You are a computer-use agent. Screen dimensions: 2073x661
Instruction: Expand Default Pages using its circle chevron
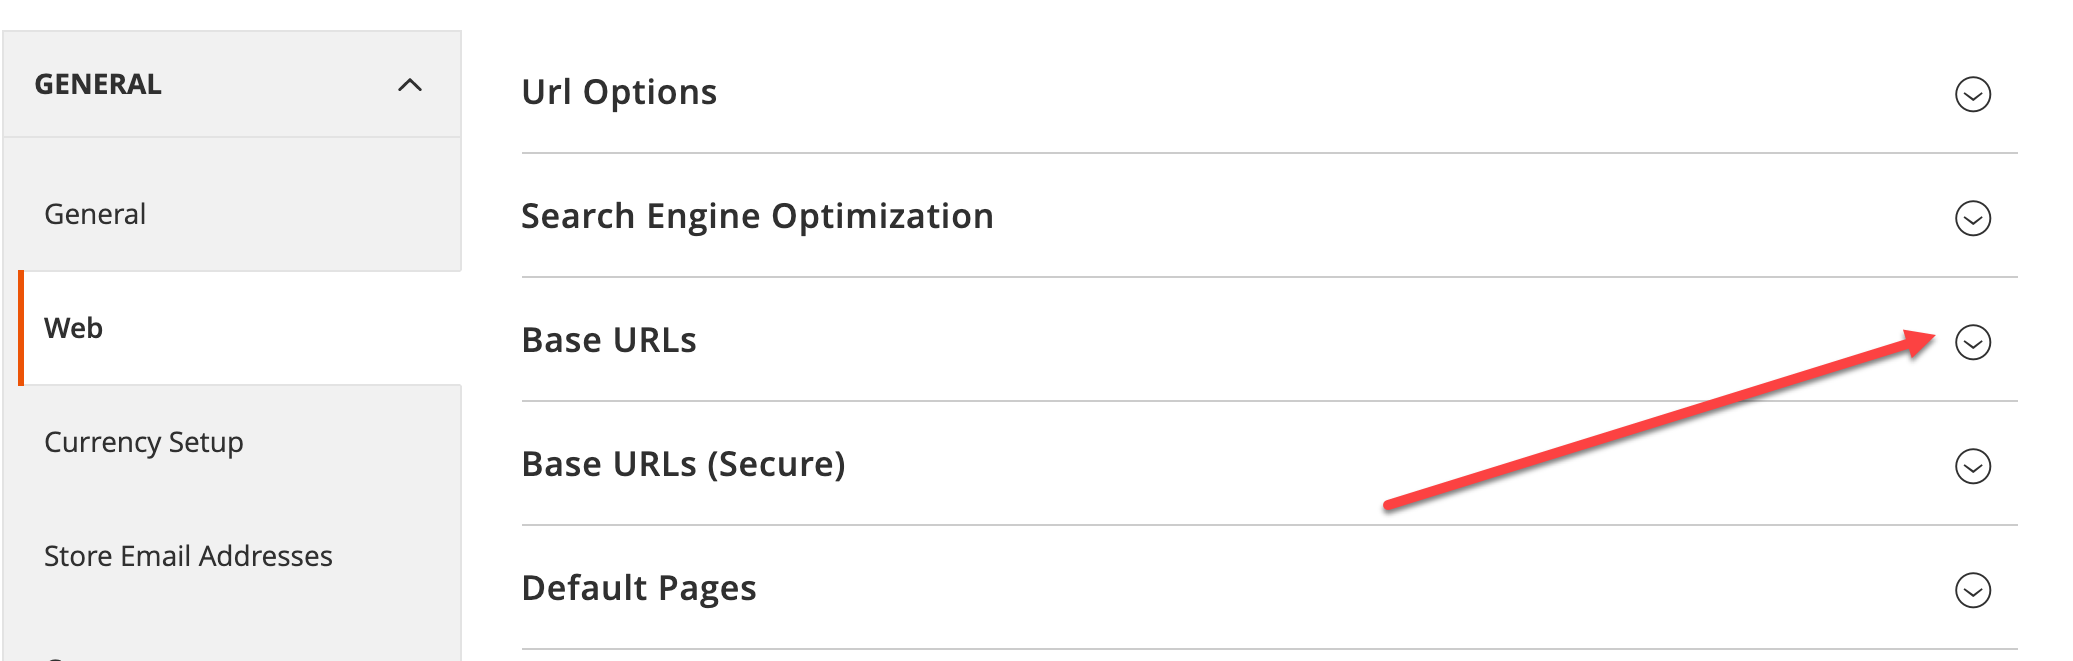1972,590
